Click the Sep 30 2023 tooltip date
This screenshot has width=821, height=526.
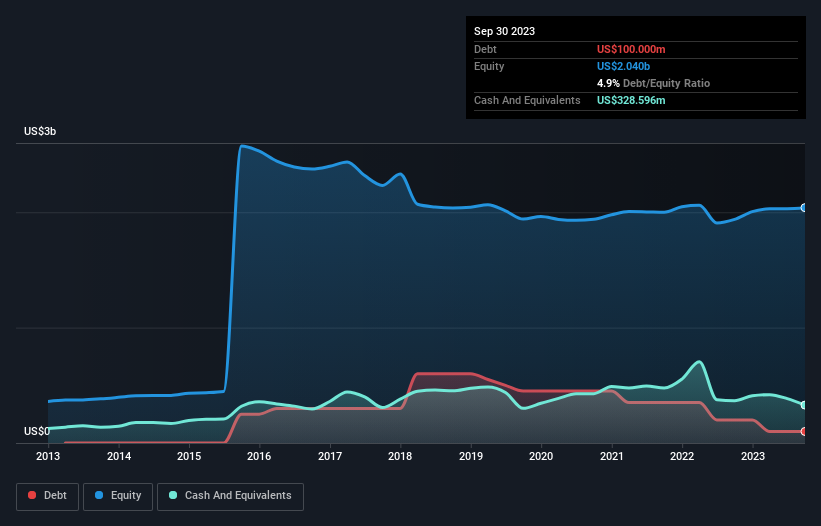click(504, 31)
